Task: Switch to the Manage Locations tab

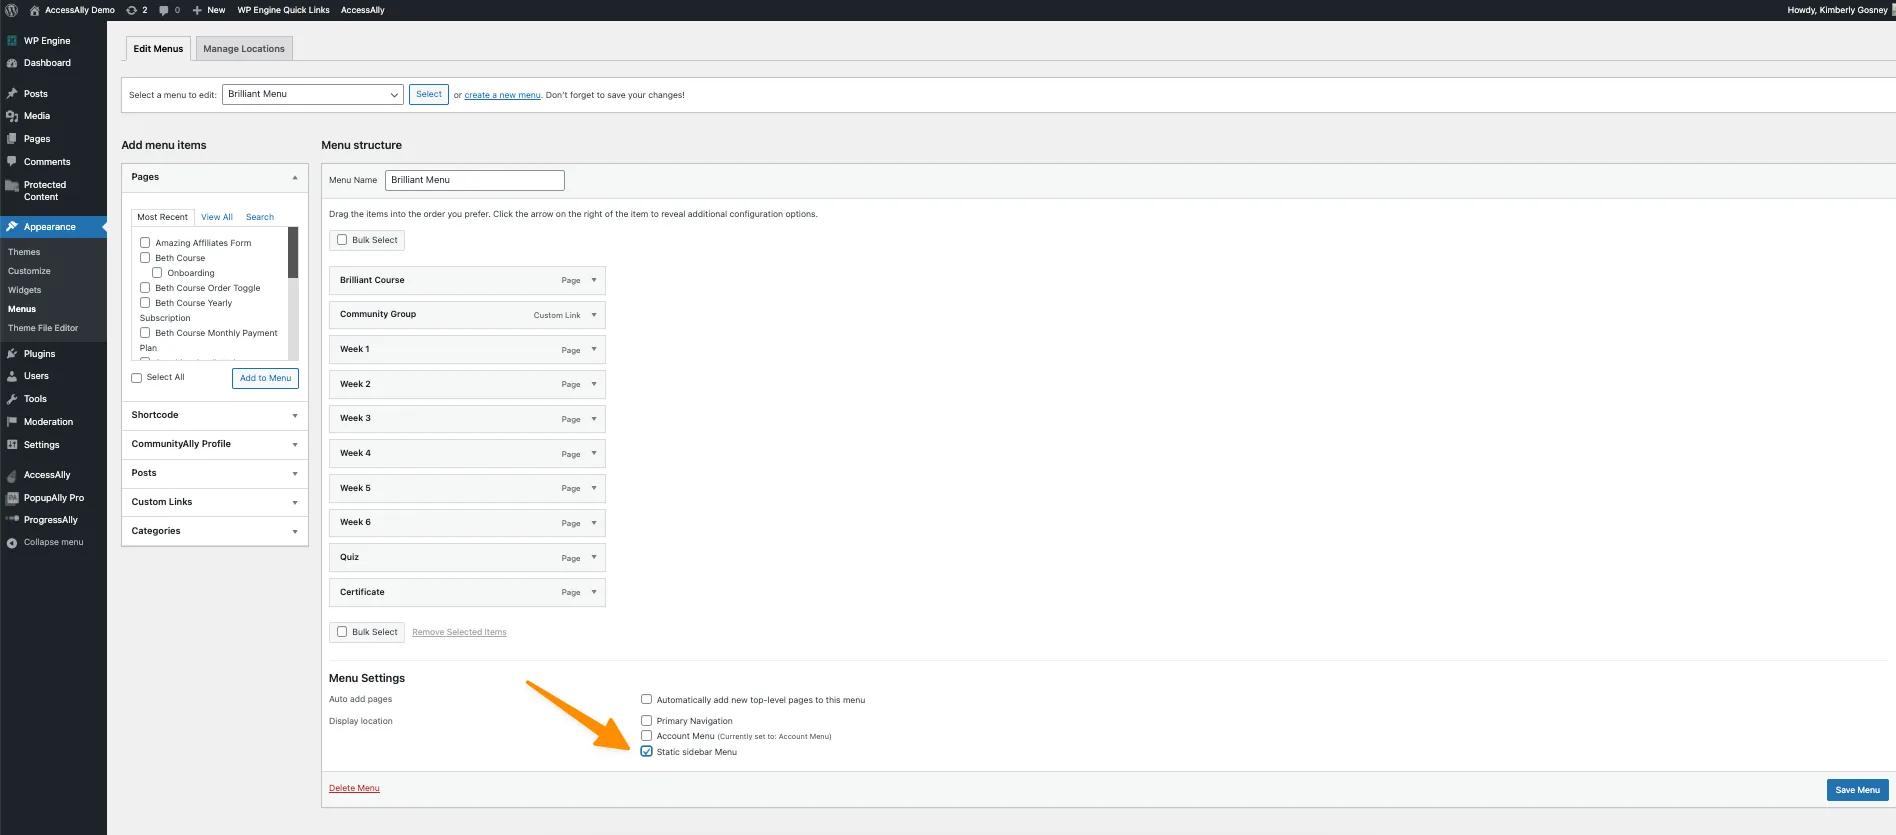Action: pos(244,49)
